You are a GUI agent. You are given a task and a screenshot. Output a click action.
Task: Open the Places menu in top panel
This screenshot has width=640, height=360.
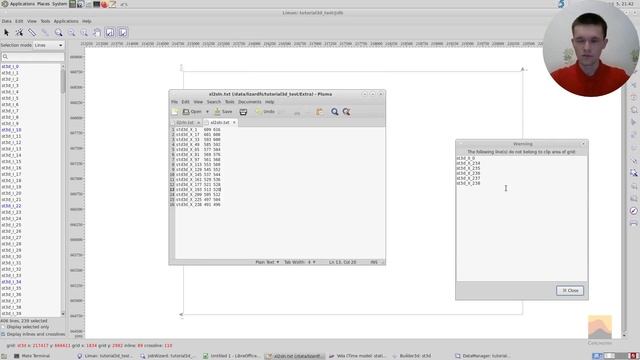point(43,4)
